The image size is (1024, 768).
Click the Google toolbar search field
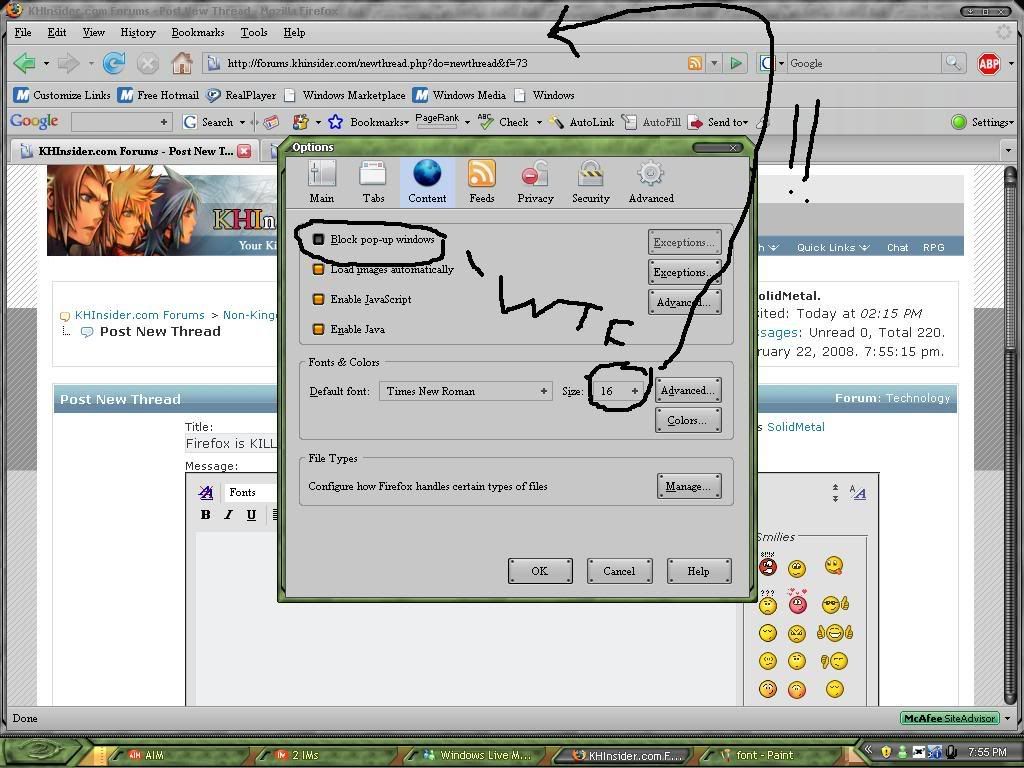121,122
